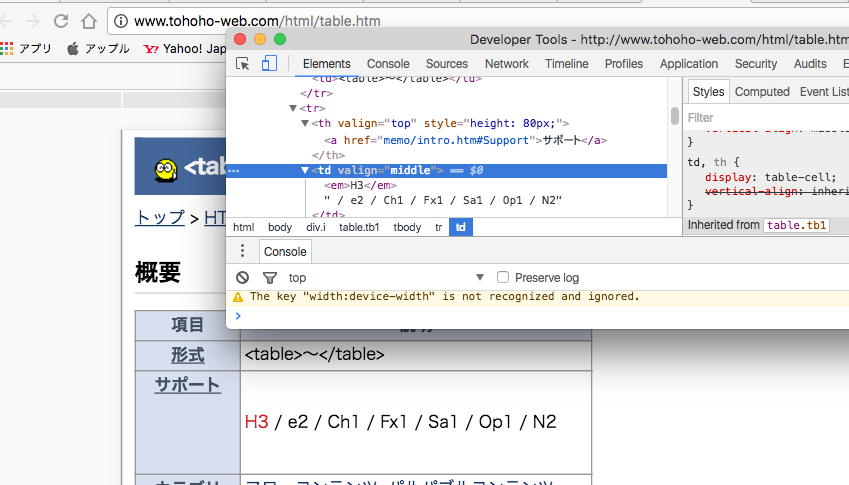Open console filter funnel icon

coord(270,278)
